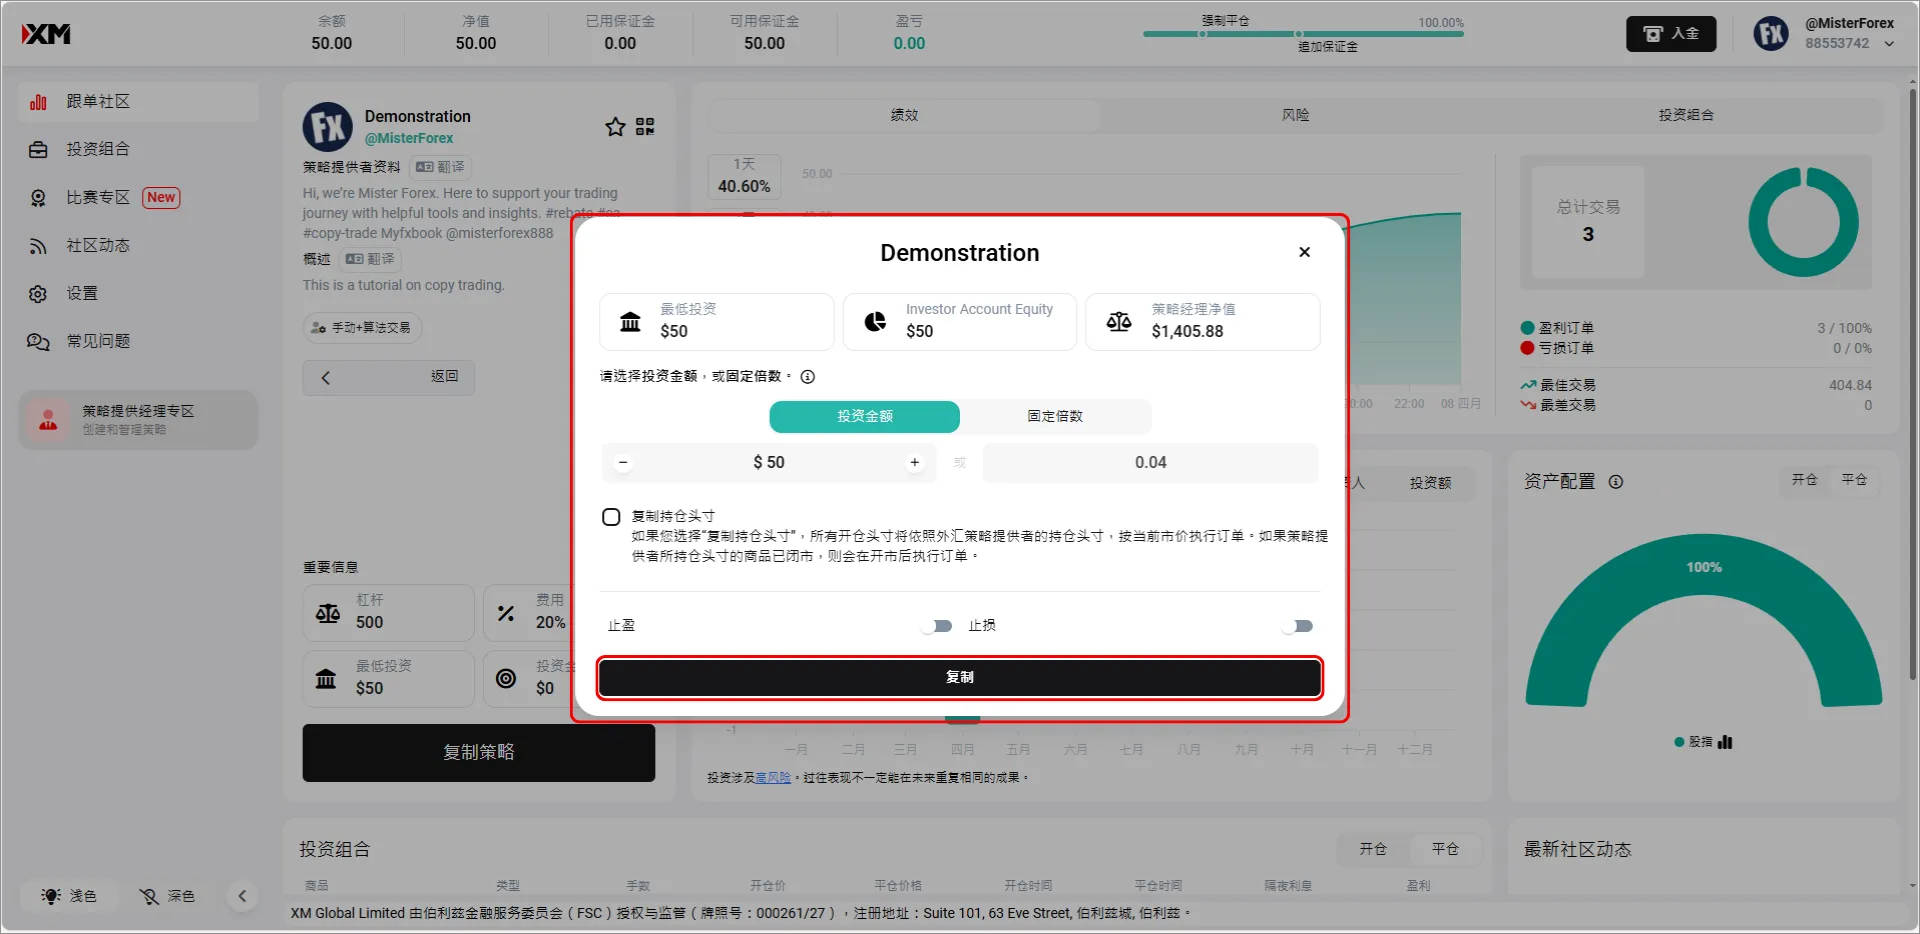Viewport: 1920px width, 934px height.
Task: Show info tooltip for 请选择投资金额
Action: point(808,377)
